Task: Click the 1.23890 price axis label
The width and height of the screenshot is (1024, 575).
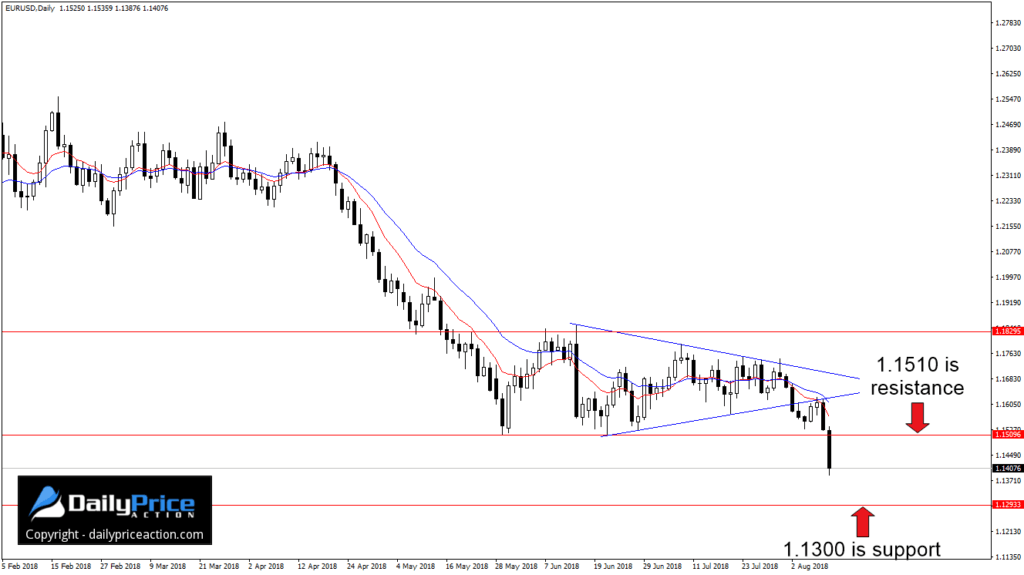Action: (1008, 150)
